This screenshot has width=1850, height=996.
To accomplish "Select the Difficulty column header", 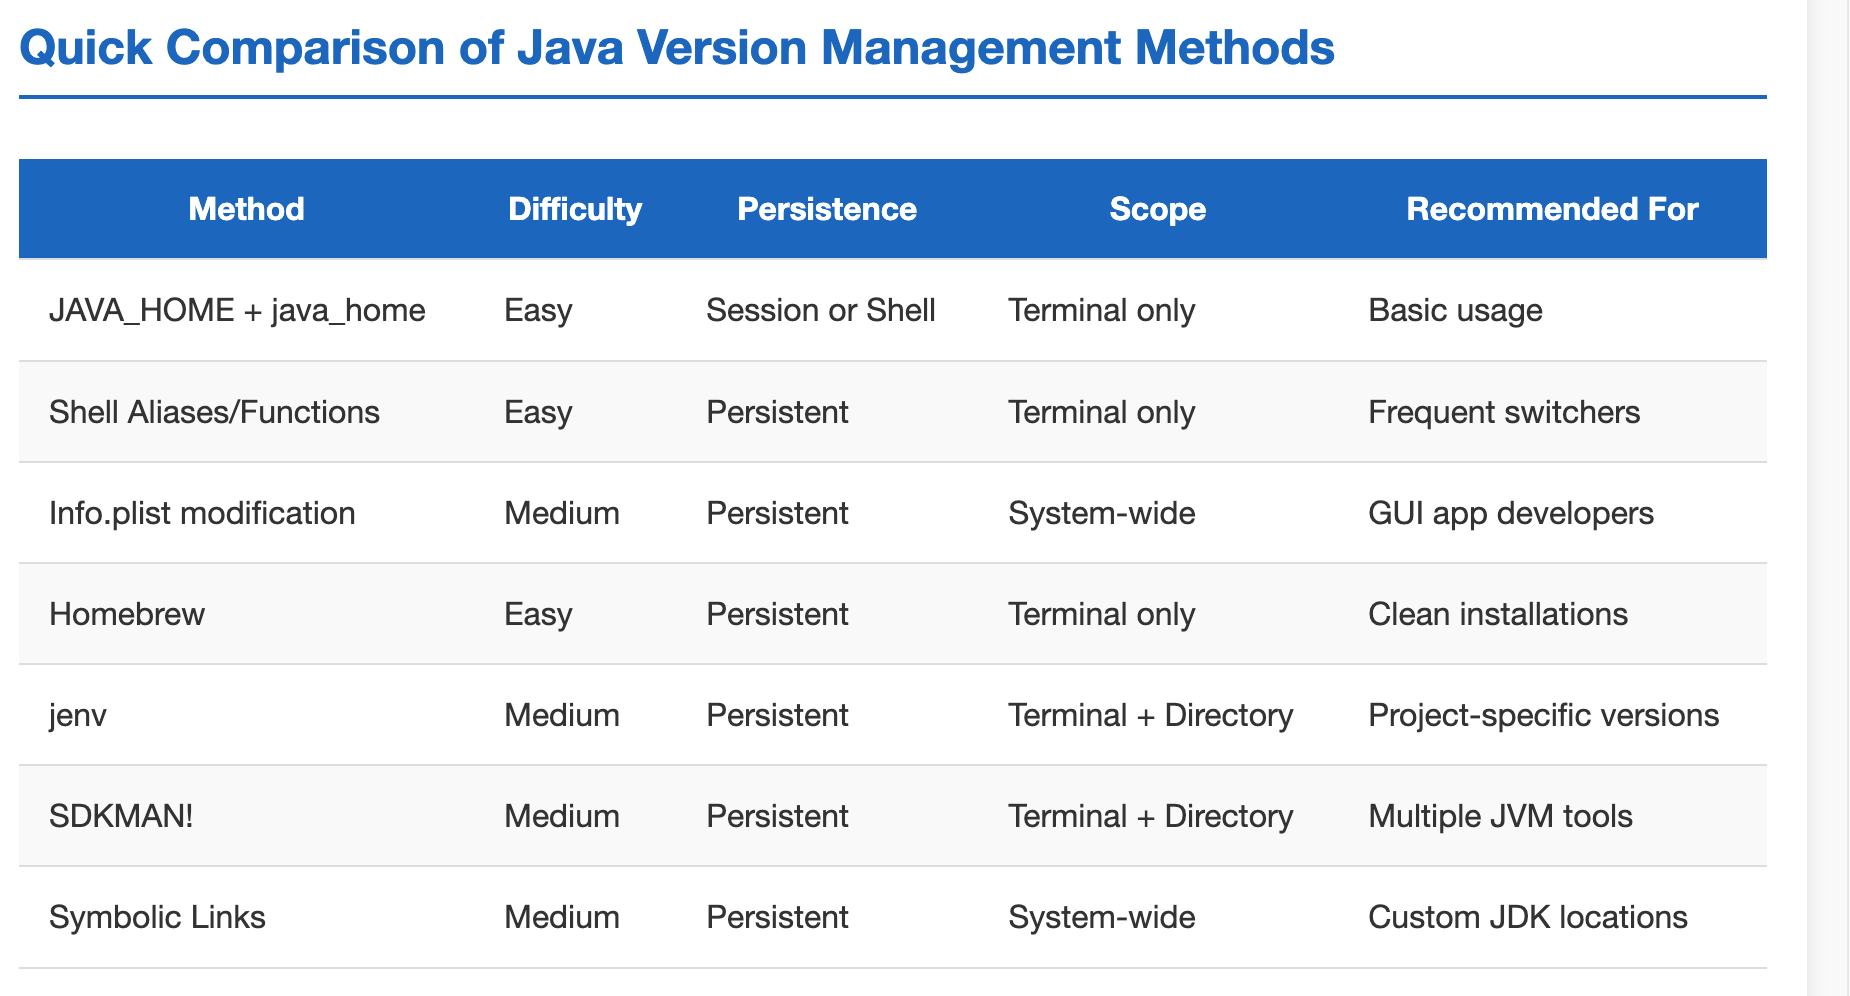I will (x=575, y=209).
